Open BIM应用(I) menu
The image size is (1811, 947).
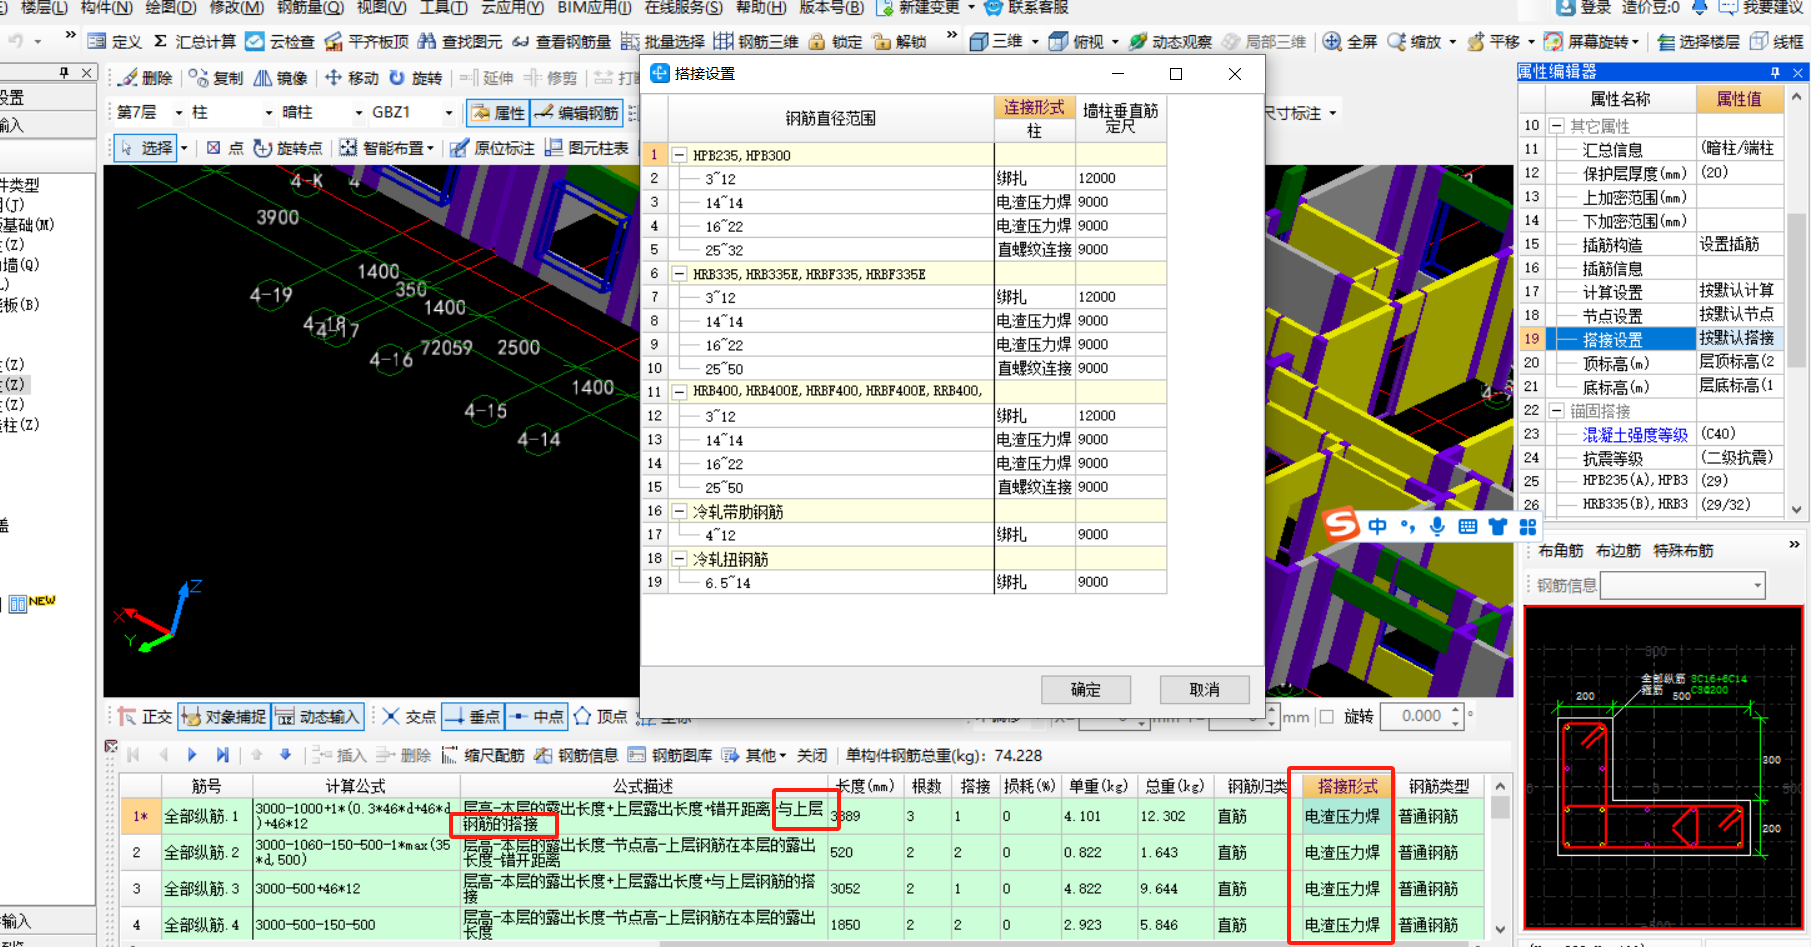[x=594, y=8]
